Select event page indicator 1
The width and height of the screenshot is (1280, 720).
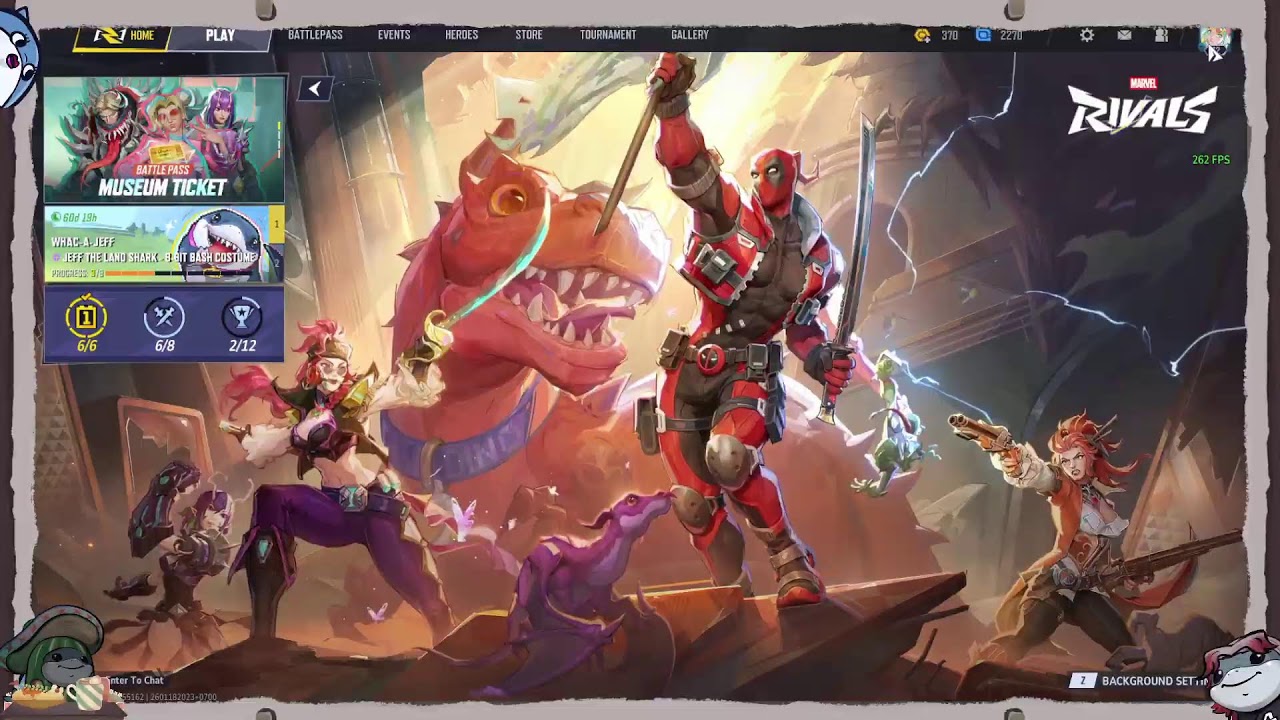coord(277,224)
